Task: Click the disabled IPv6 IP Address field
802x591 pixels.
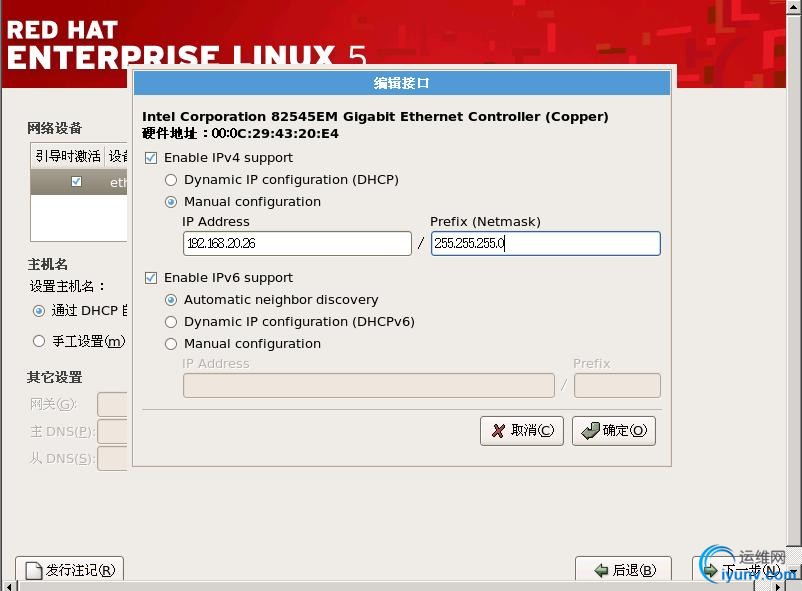Action: tap(369, 385)
